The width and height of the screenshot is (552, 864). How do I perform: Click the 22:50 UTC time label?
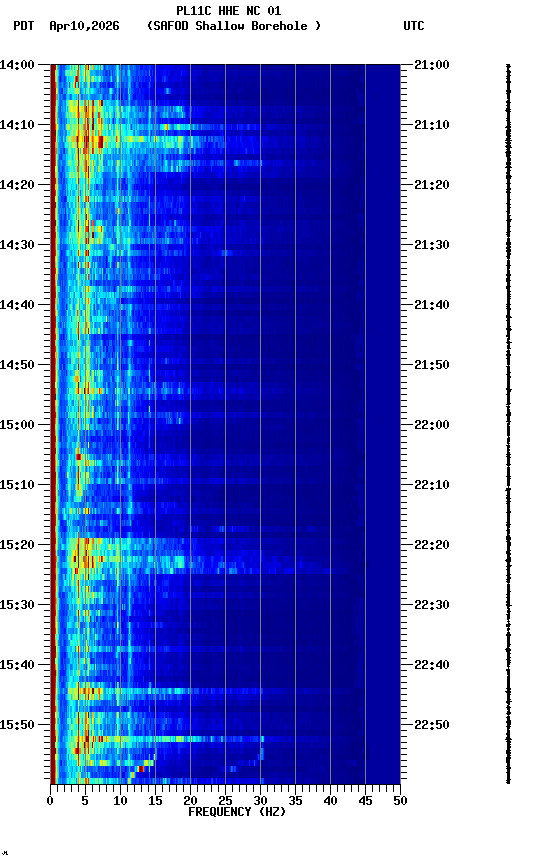point(432,726)
